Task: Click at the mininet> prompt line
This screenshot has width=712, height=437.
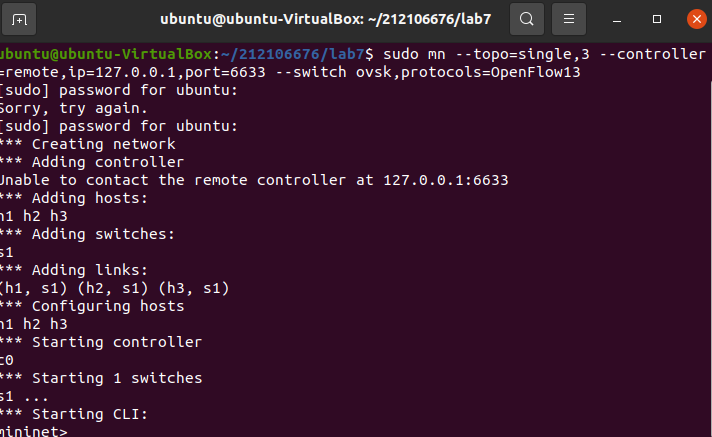Action: pos(35,432)
